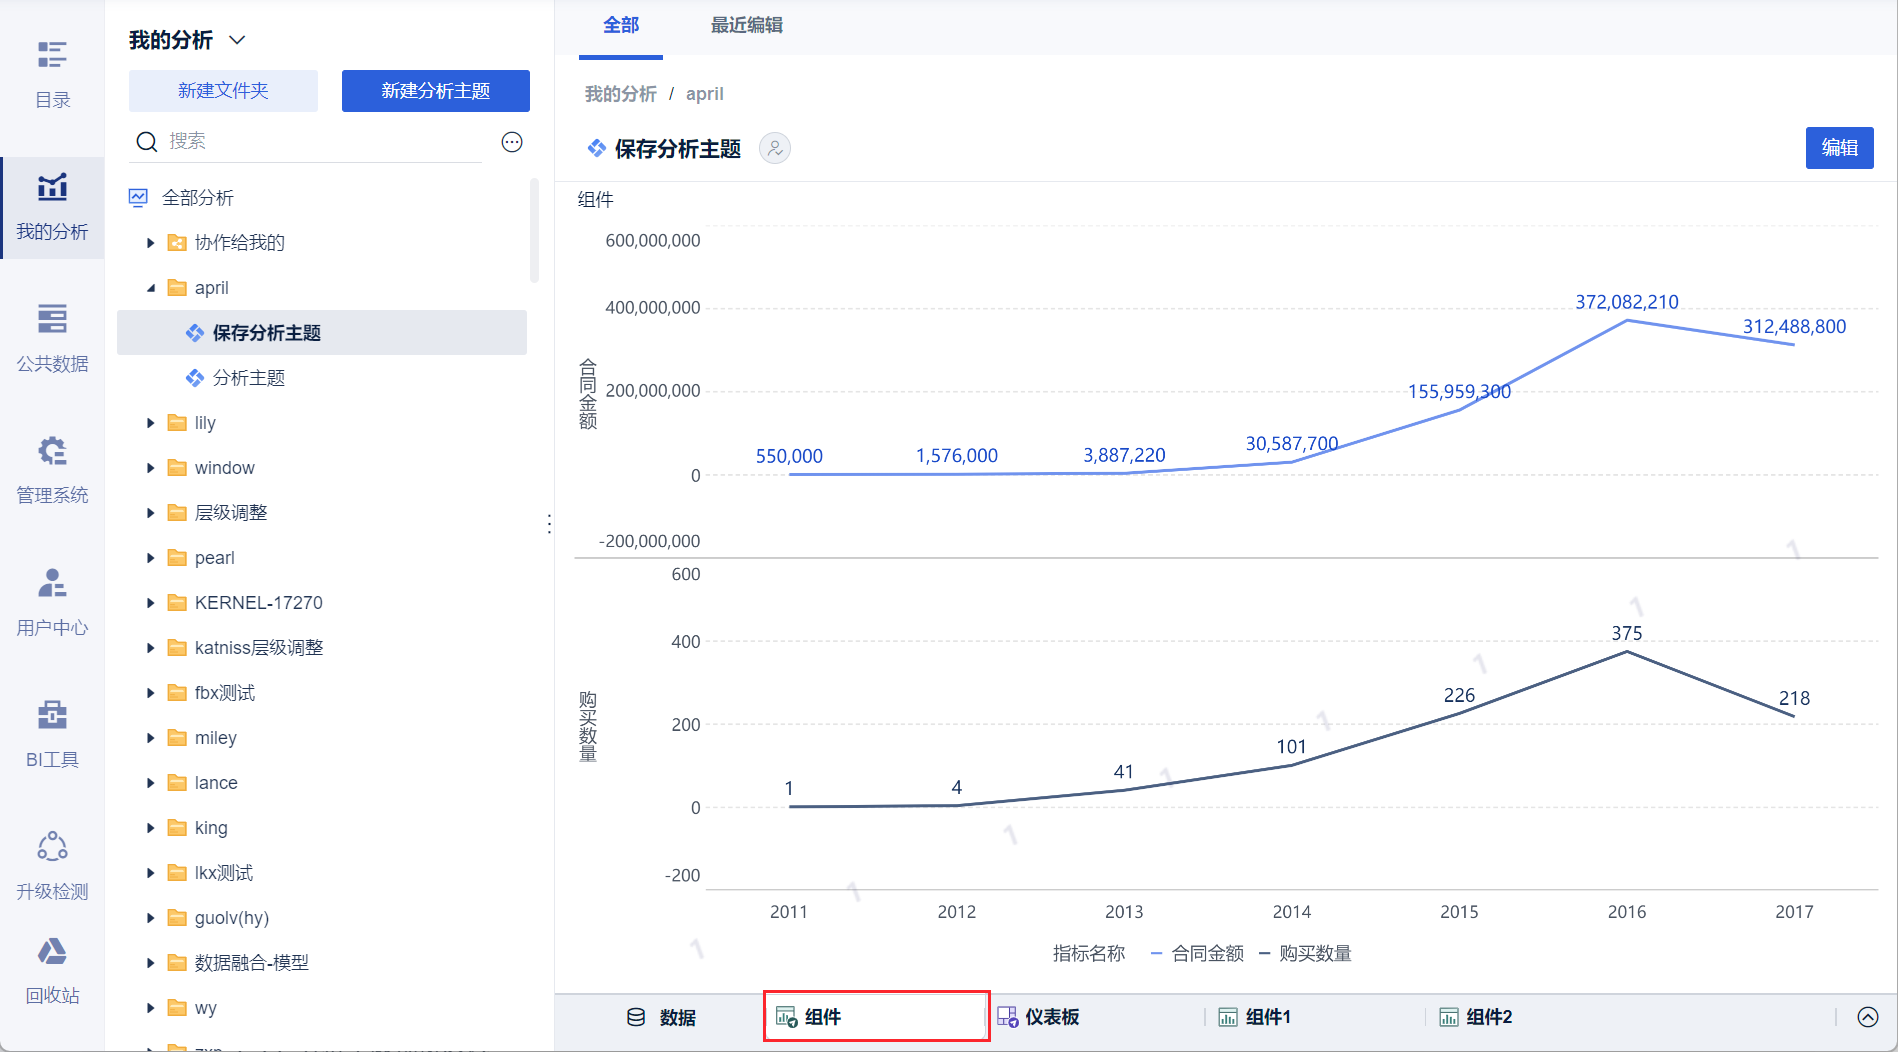Open the BI工具 toolbox icon
Image resolution: width=1898 pixels, height=1052 pixels.
pyautogui.click(x=52, y=715)
